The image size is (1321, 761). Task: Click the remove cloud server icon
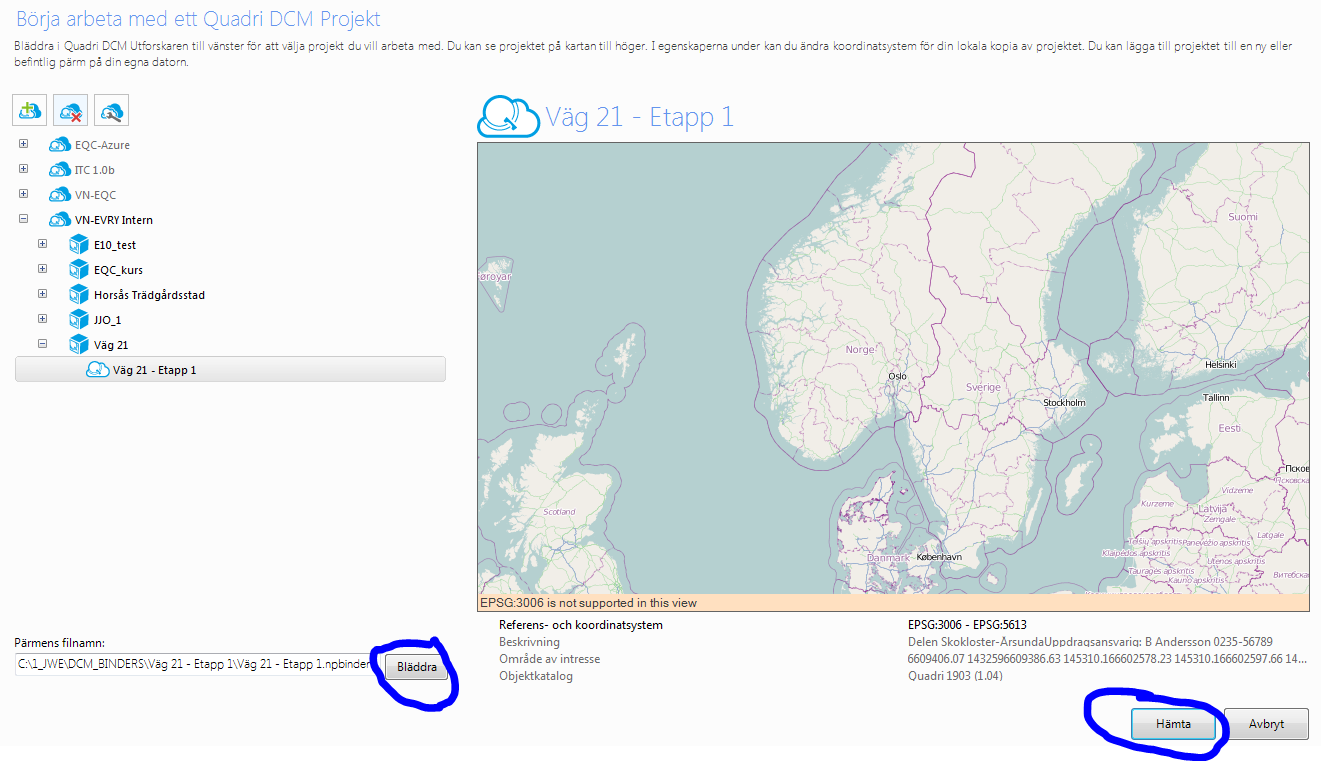tap(70, 110)
